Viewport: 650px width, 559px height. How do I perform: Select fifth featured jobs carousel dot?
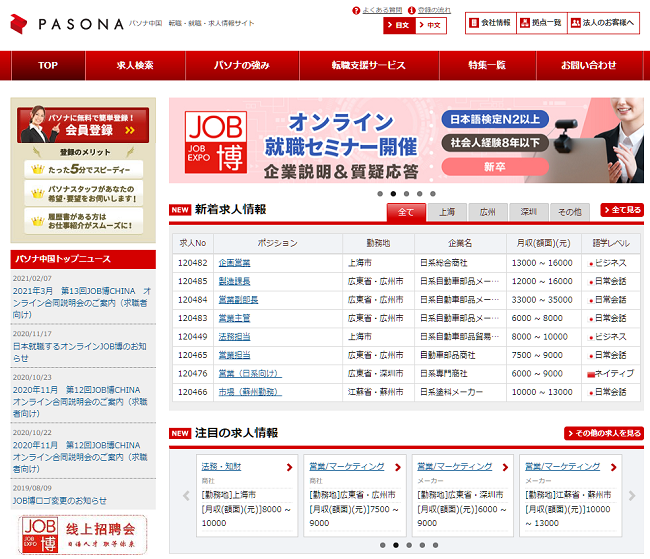[435, 545]
